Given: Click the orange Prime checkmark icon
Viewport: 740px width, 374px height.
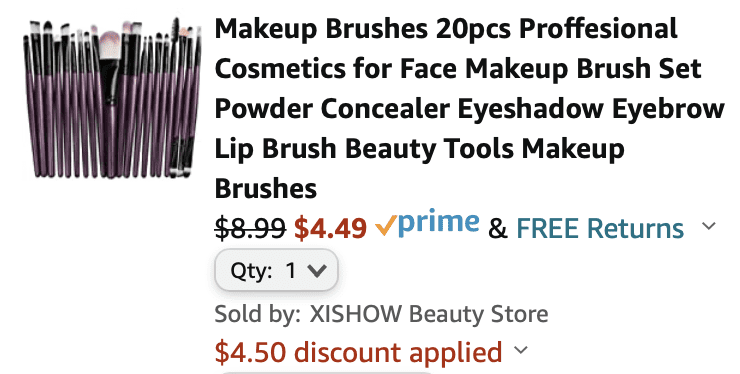Looking at the screenshot, I should 386,228.
